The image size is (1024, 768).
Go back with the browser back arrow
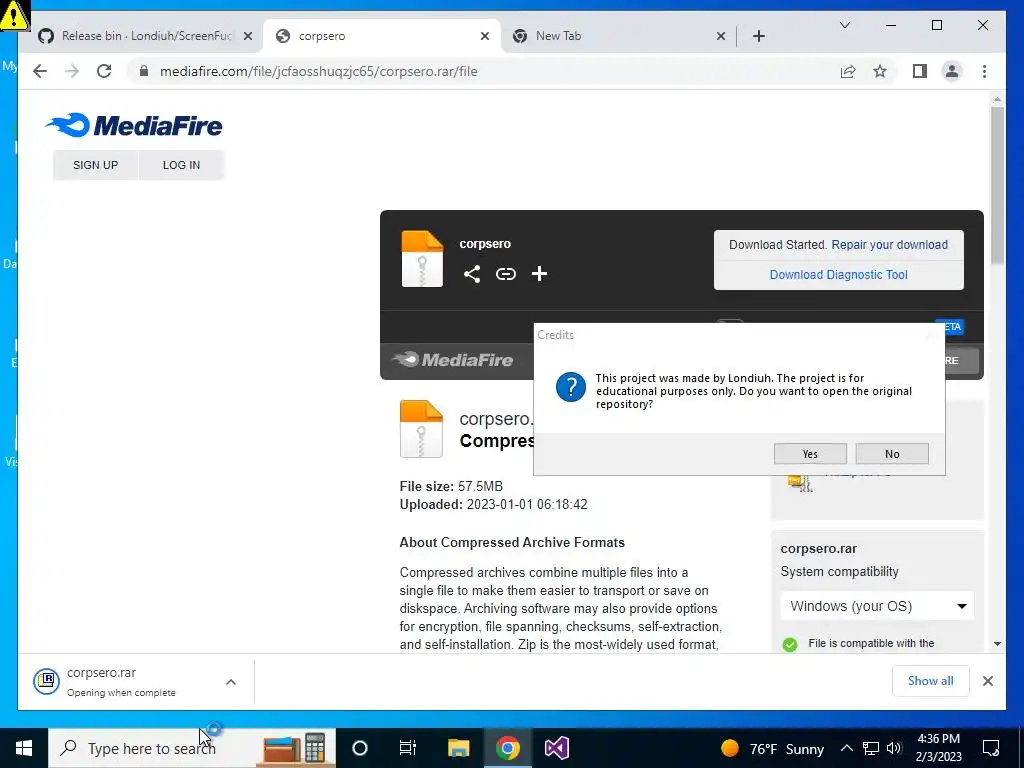point(40,71)
